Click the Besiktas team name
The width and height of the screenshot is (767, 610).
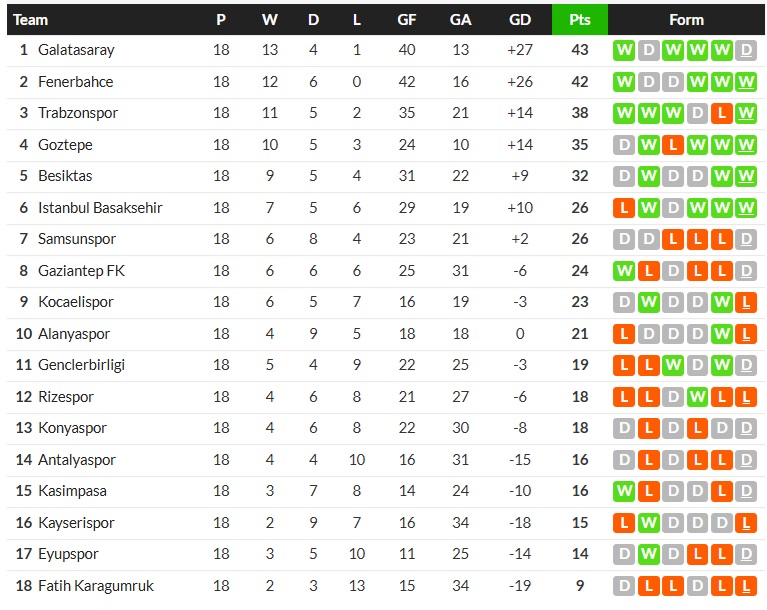coord(65,176)
